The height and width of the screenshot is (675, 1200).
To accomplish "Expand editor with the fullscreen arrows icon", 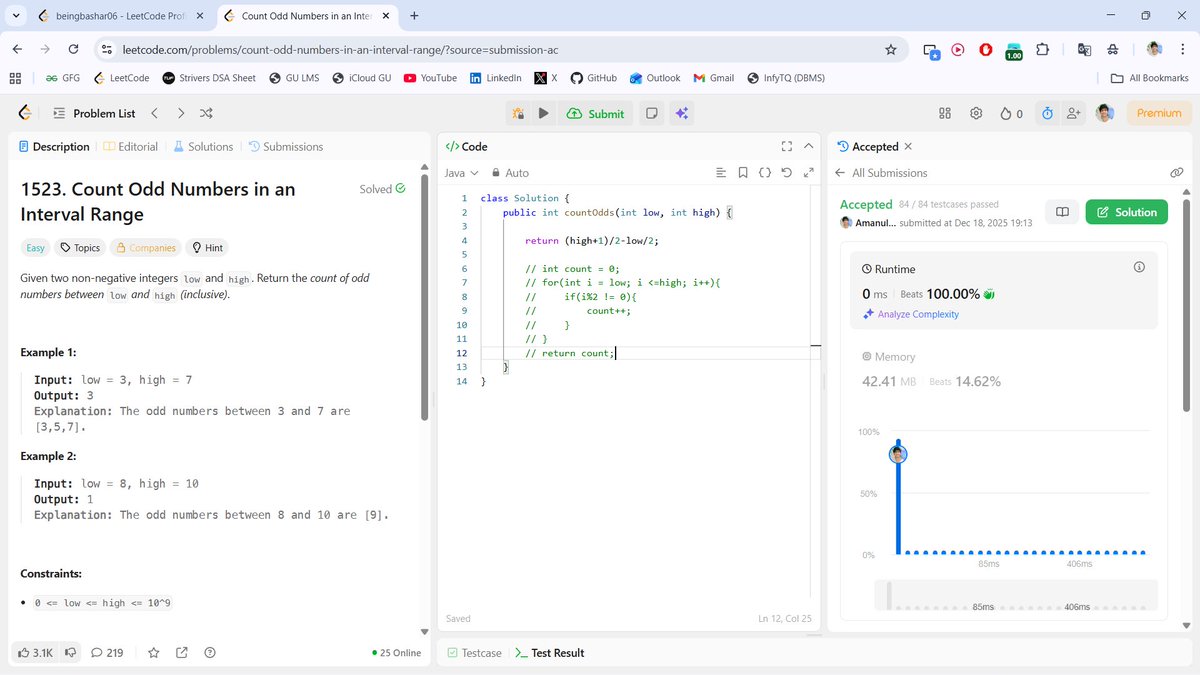I will point(808,173).
